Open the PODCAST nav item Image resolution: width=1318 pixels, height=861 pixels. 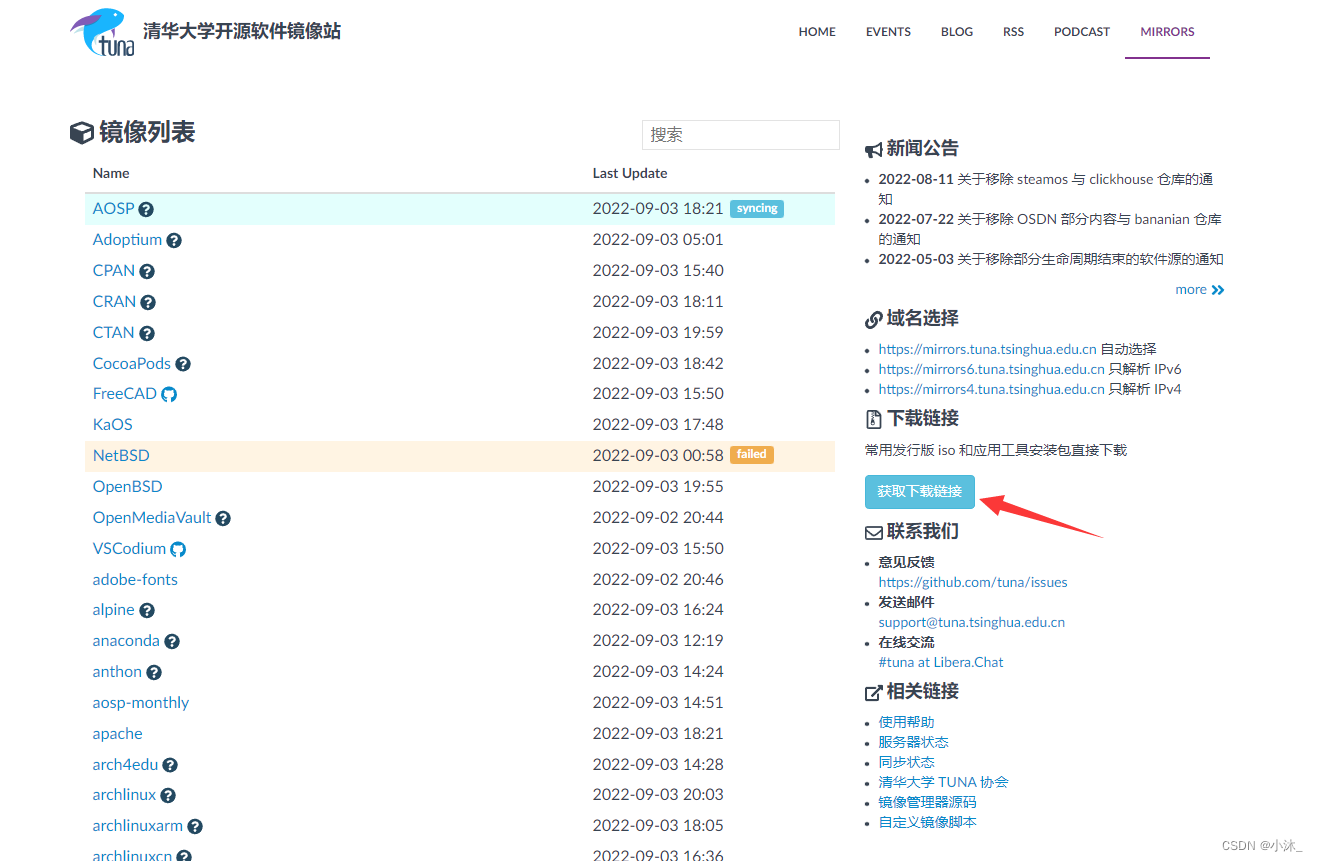[1082, 32]
